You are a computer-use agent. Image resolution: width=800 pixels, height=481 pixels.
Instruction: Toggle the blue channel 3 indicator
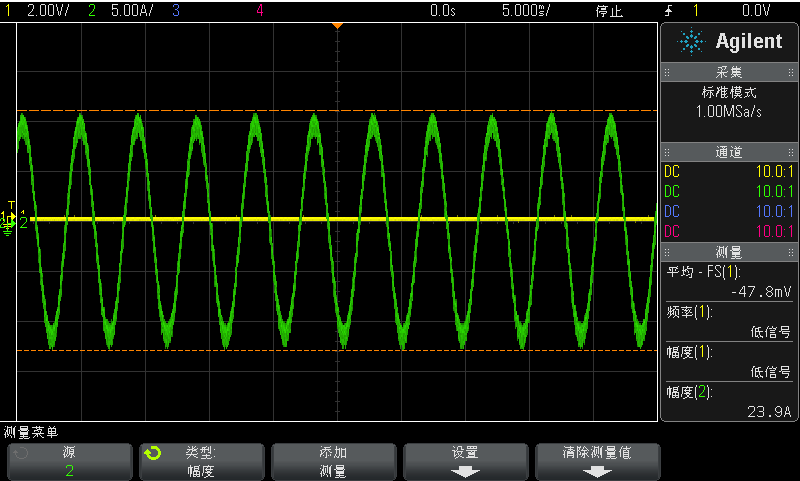(x=176, y=10)
